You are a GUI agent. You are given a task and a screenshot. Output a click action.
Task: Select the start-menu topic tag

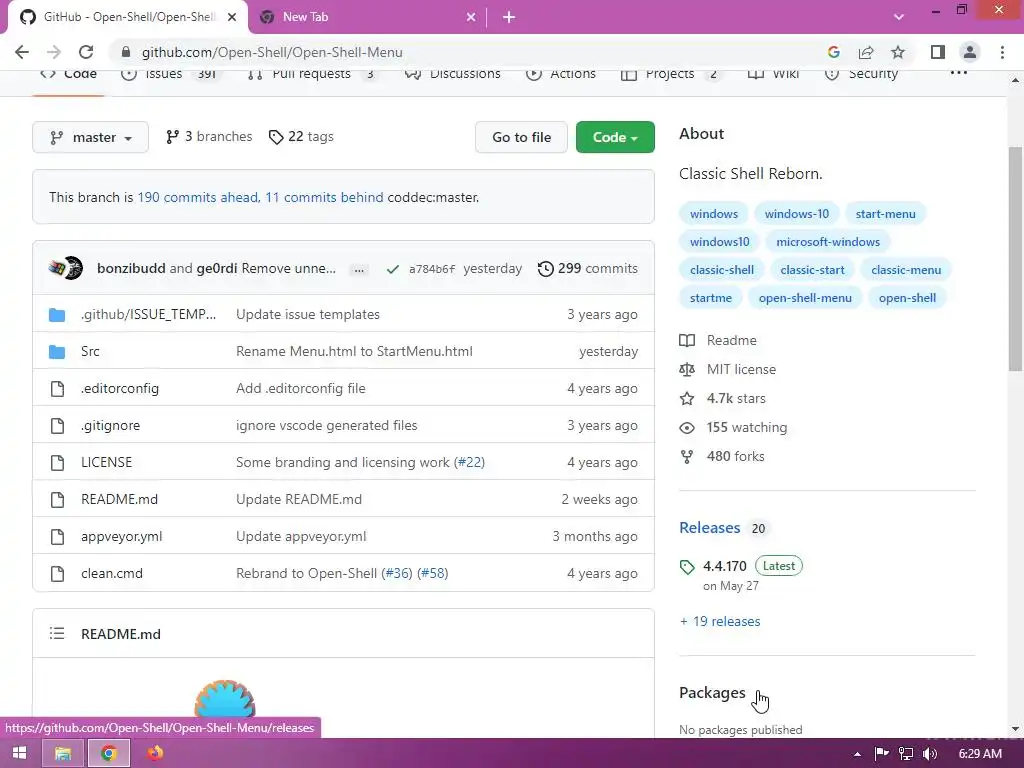[x=886, y=214]
